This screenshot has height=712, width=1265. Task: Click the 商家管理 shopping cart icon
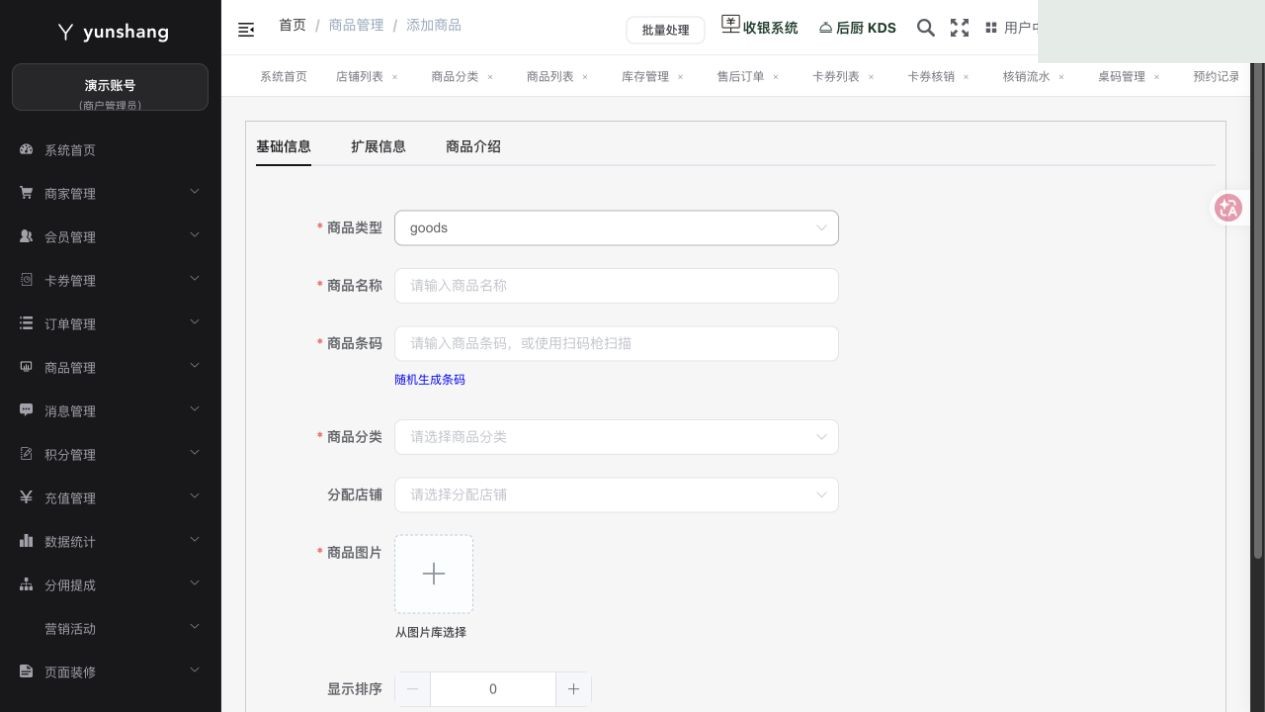coord(27,193)
